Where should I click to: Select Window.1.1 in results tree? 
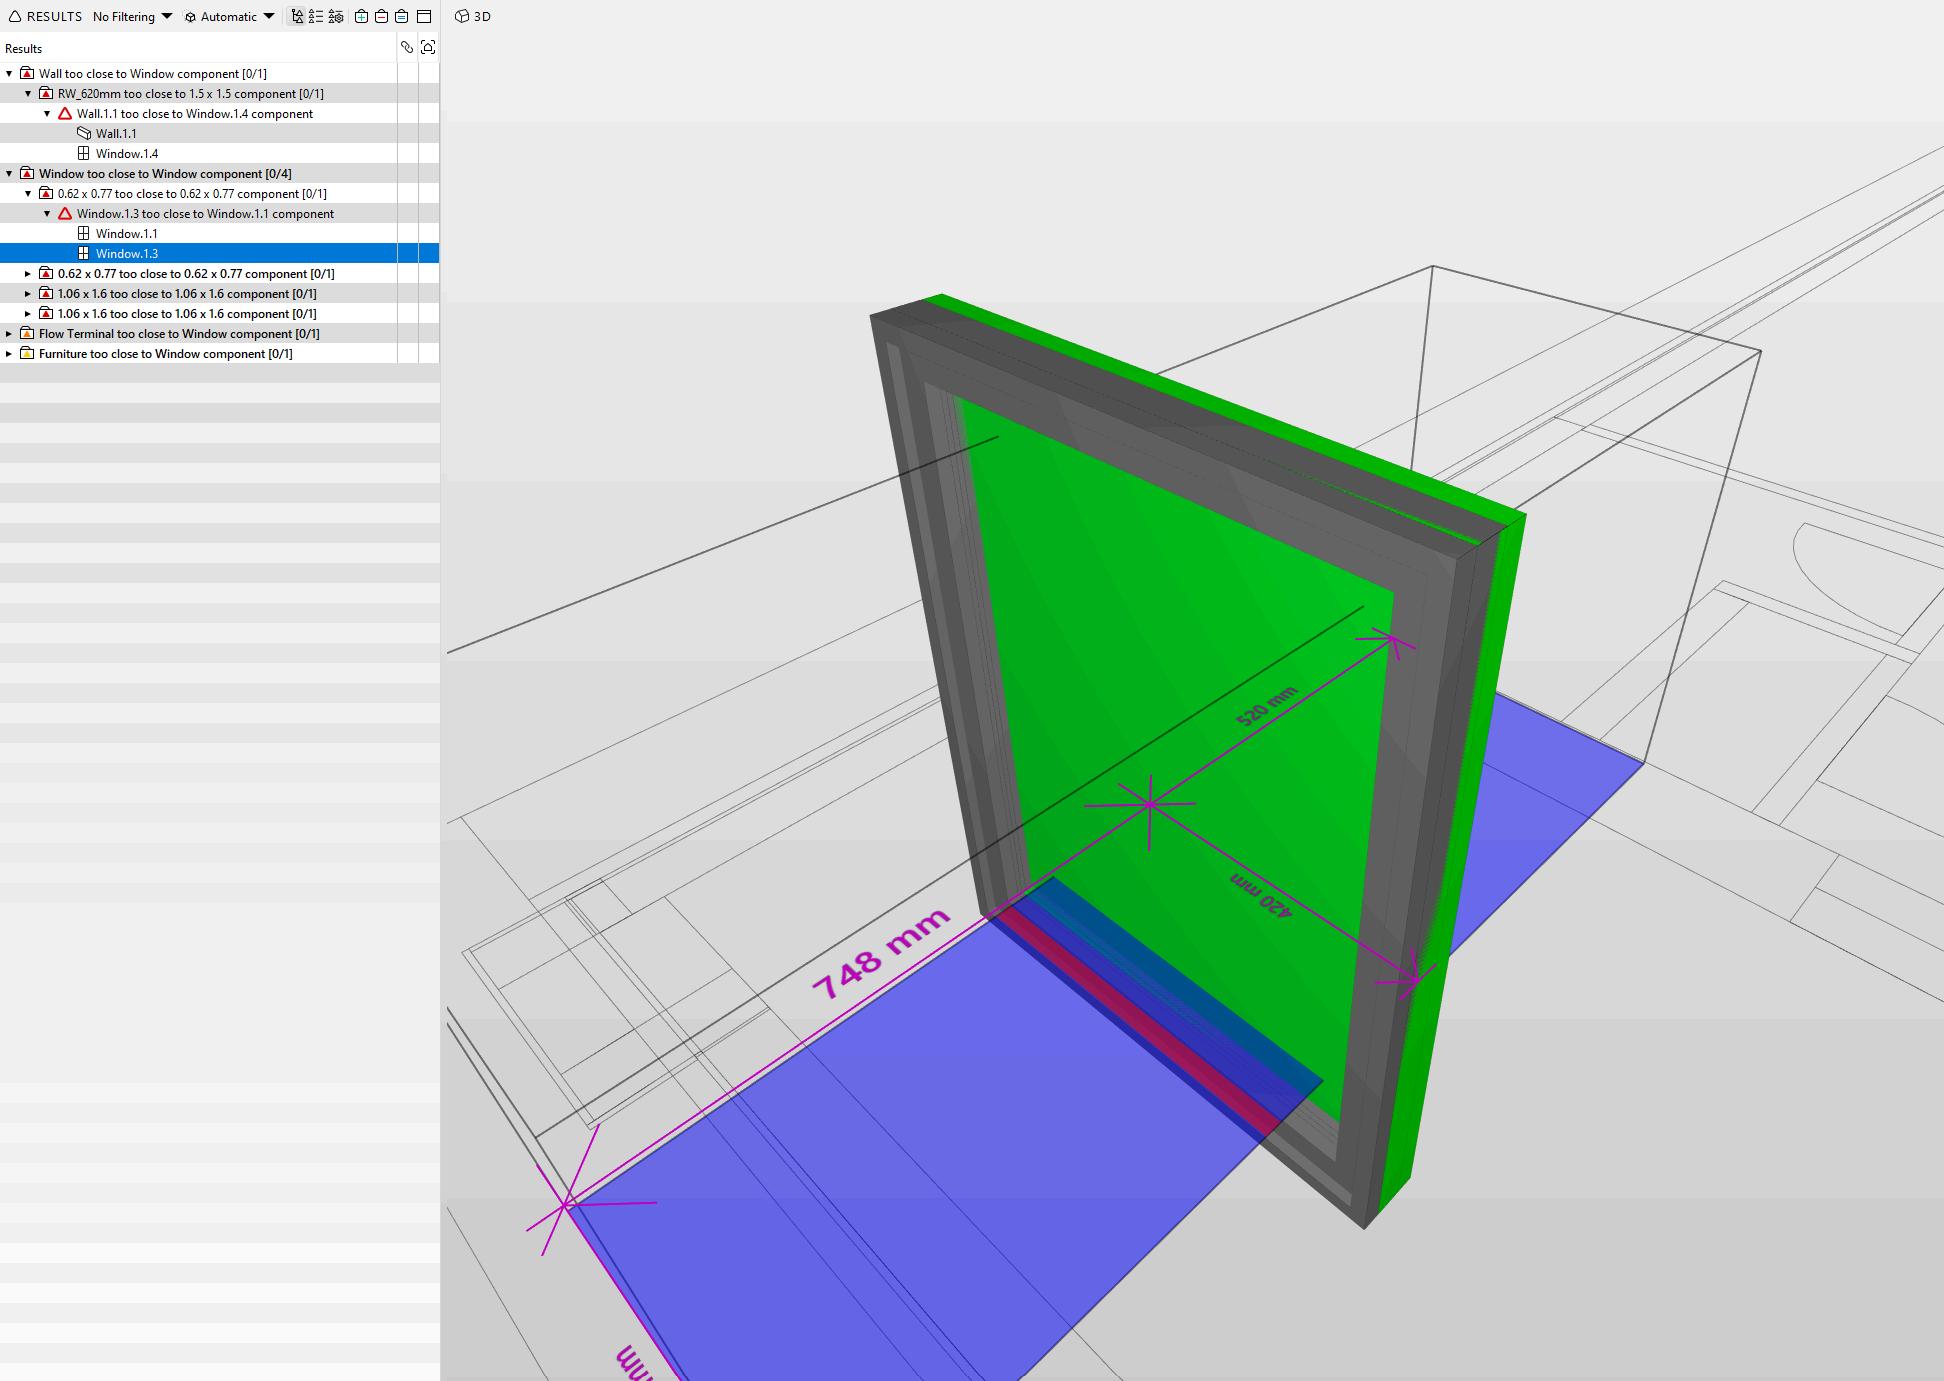click(126, 233)
